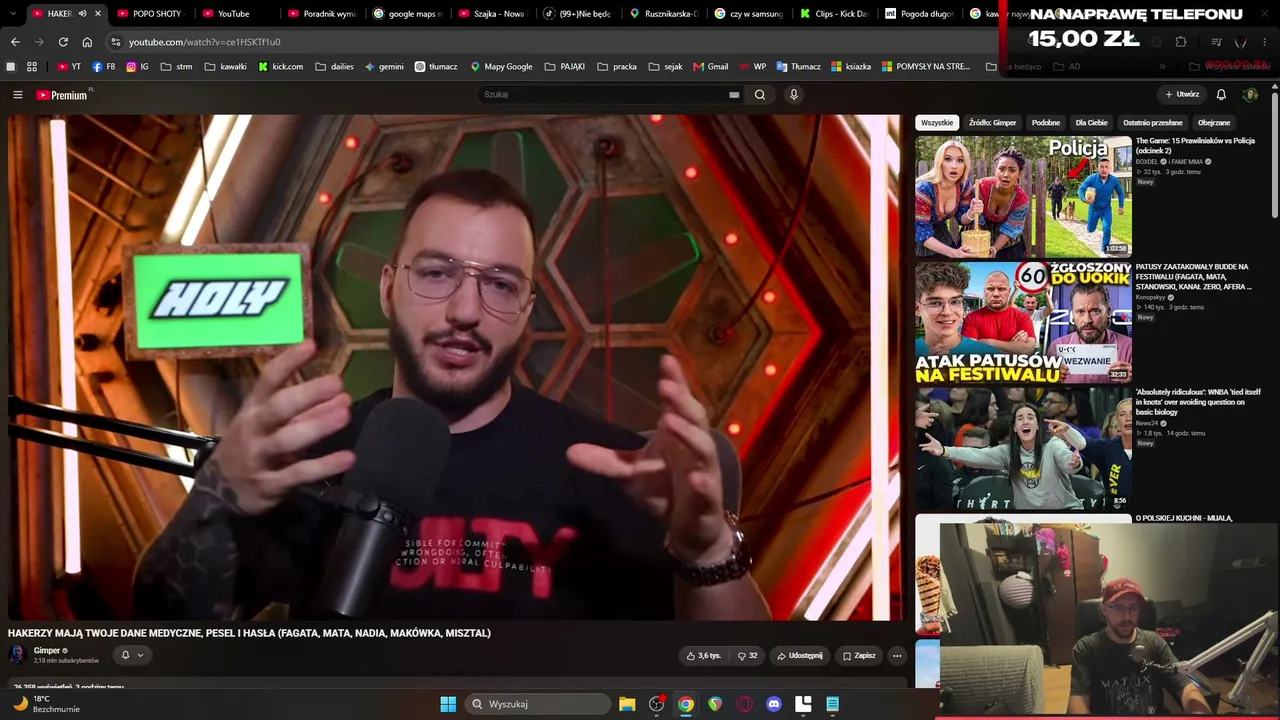Click the YouTube page vertical scrollbar
The image size is (1280, 720).
tap(1275, 155)
